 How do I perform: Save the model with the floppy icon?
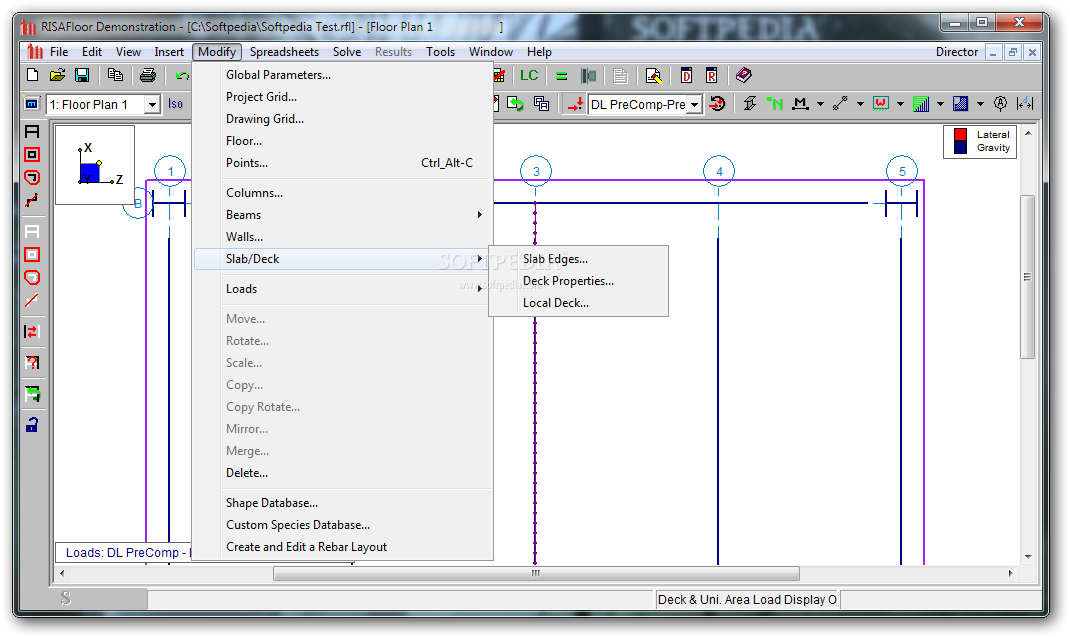pos(82,75)
